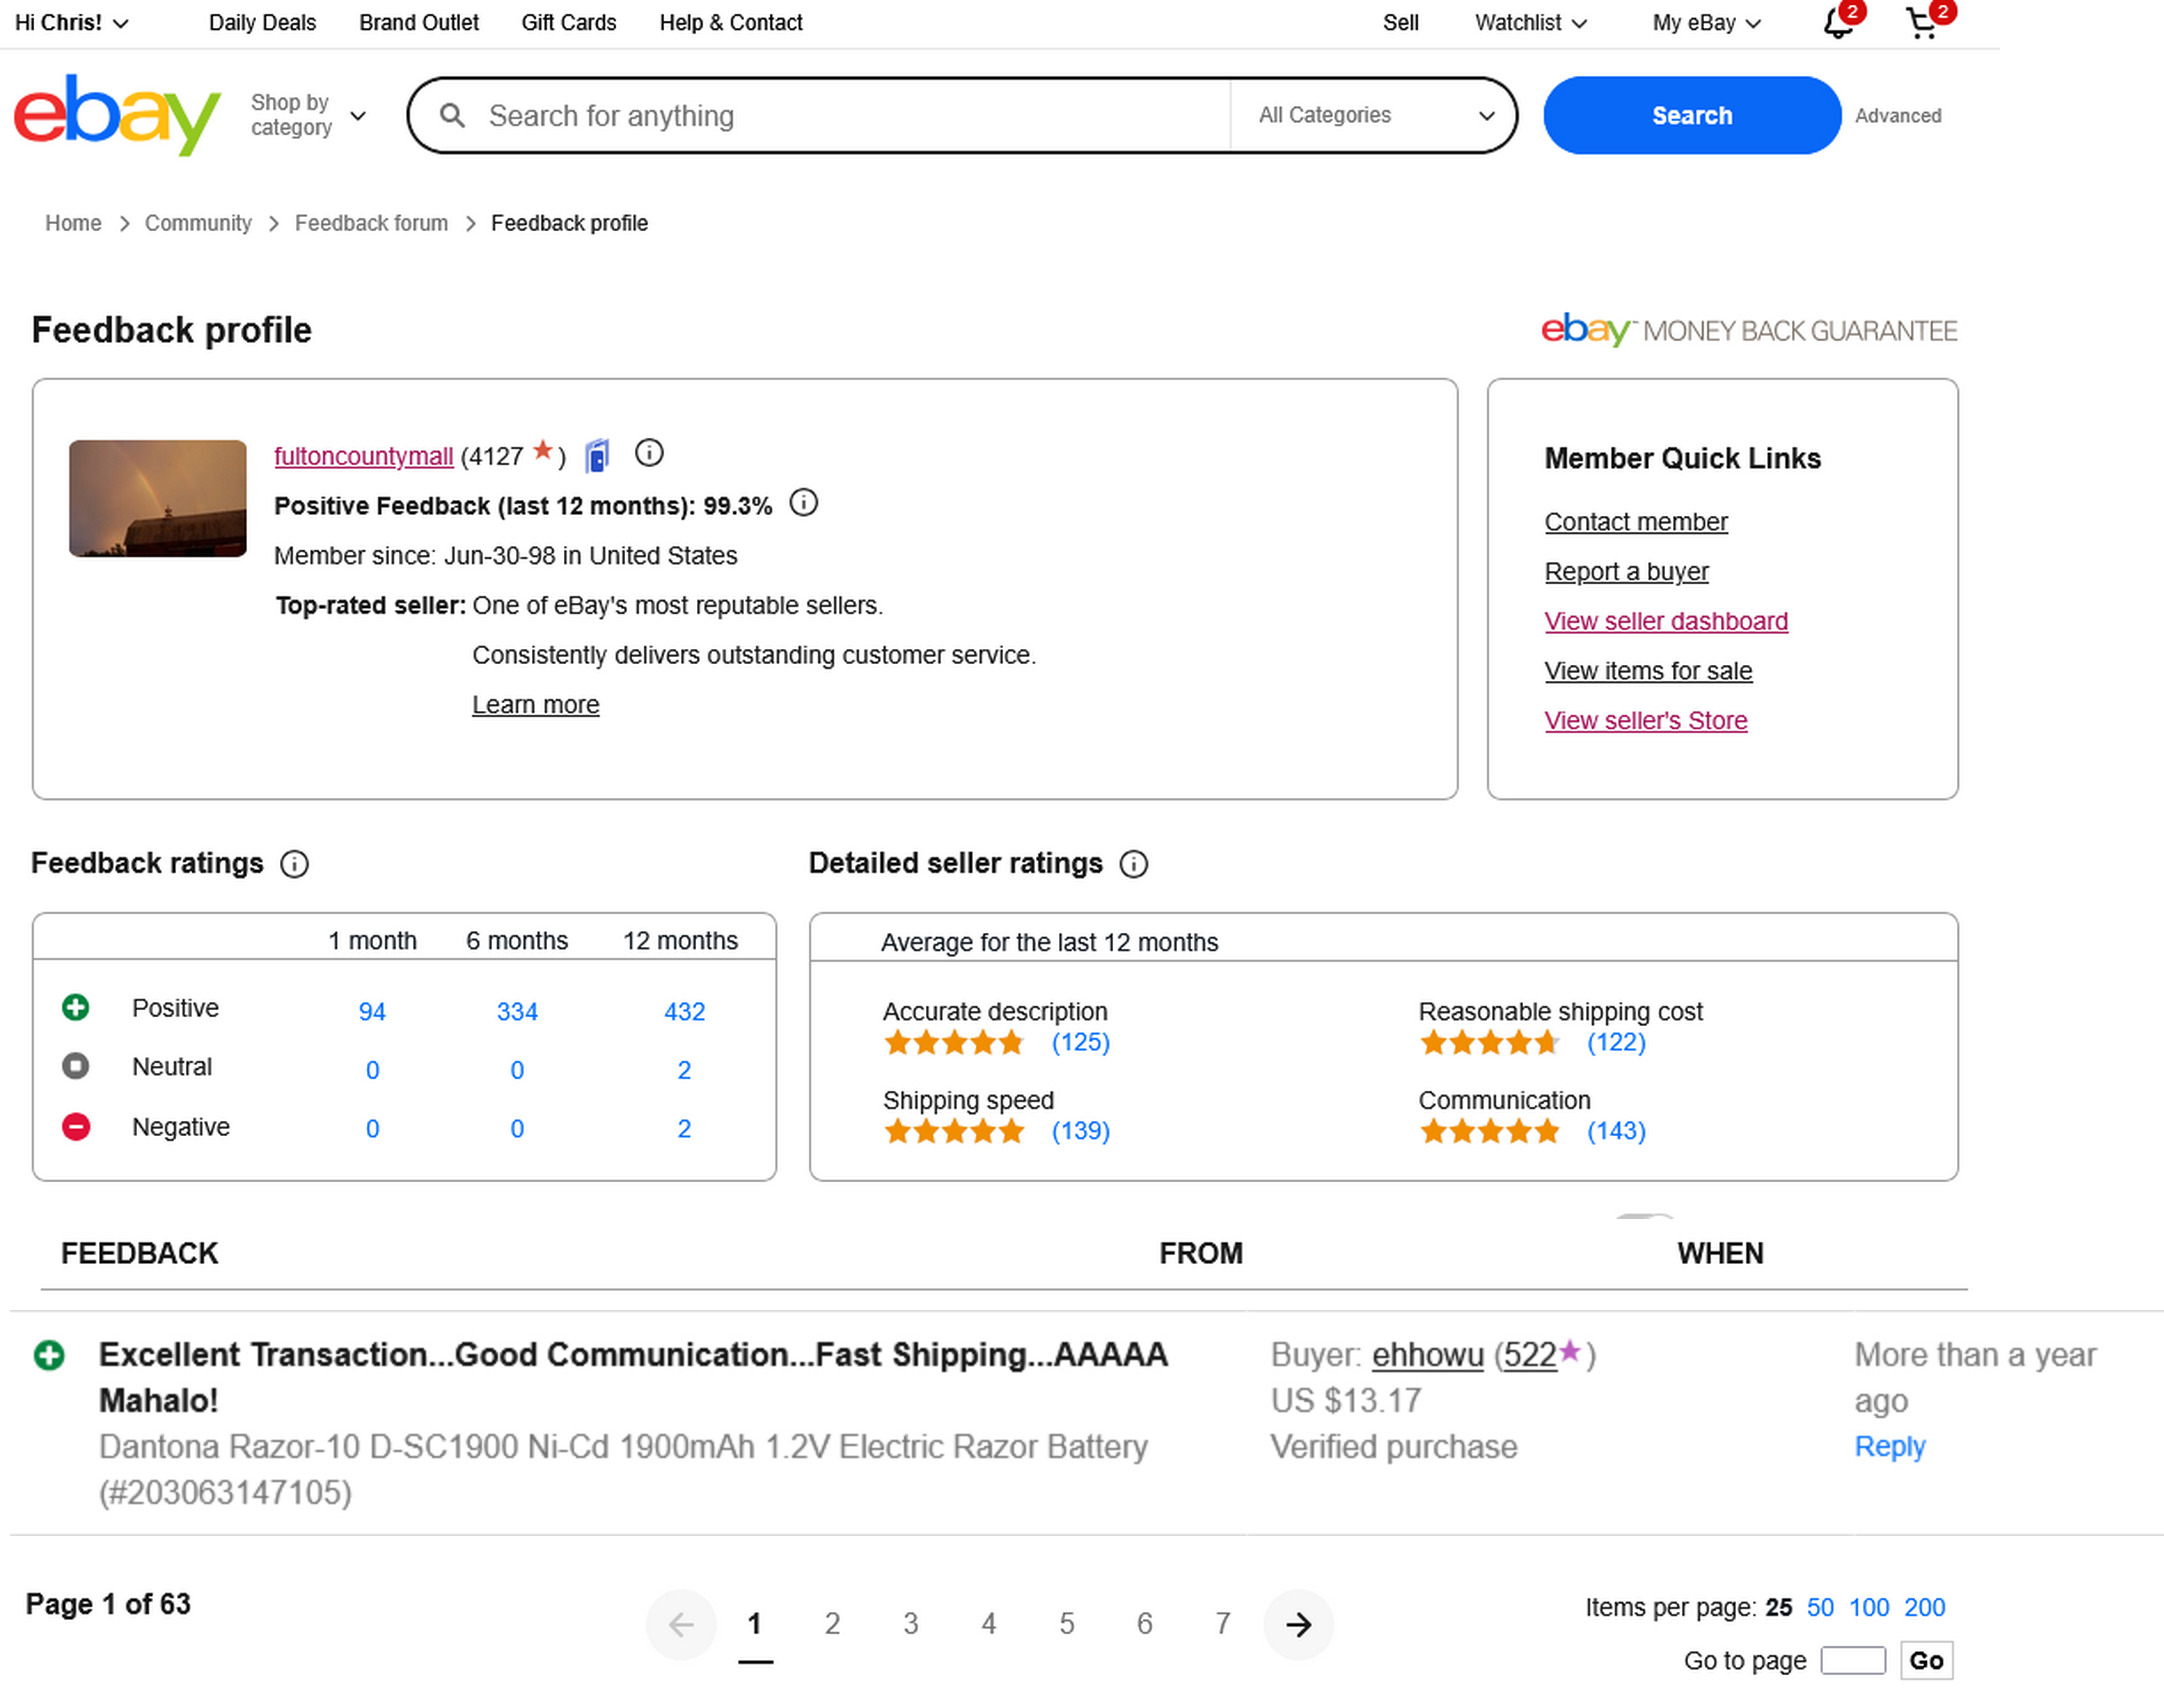Click the info icon beside Positive Feedback percentage
The image size is (2164, 1696).
click(803, 503)
